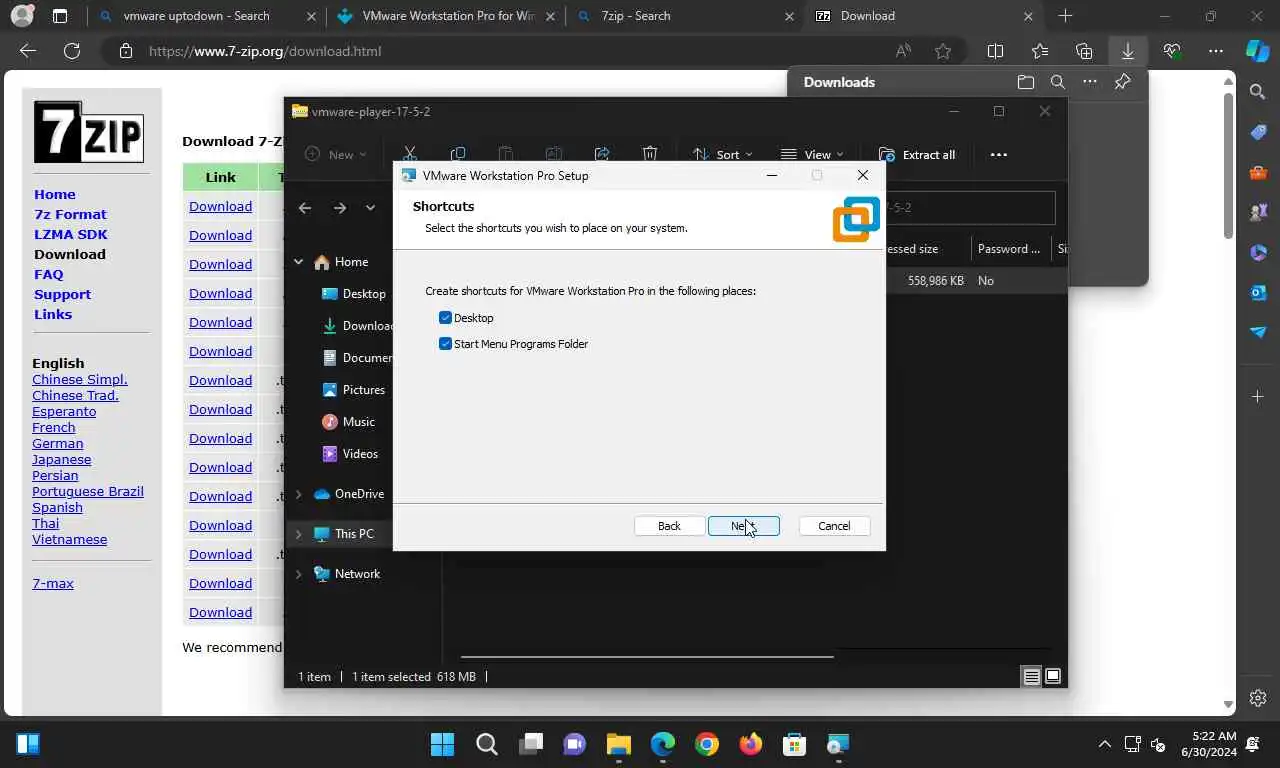Open a new browser tab
Image resolution: width=1280 pixels, height=768 pixels.
coord(1065,16)
